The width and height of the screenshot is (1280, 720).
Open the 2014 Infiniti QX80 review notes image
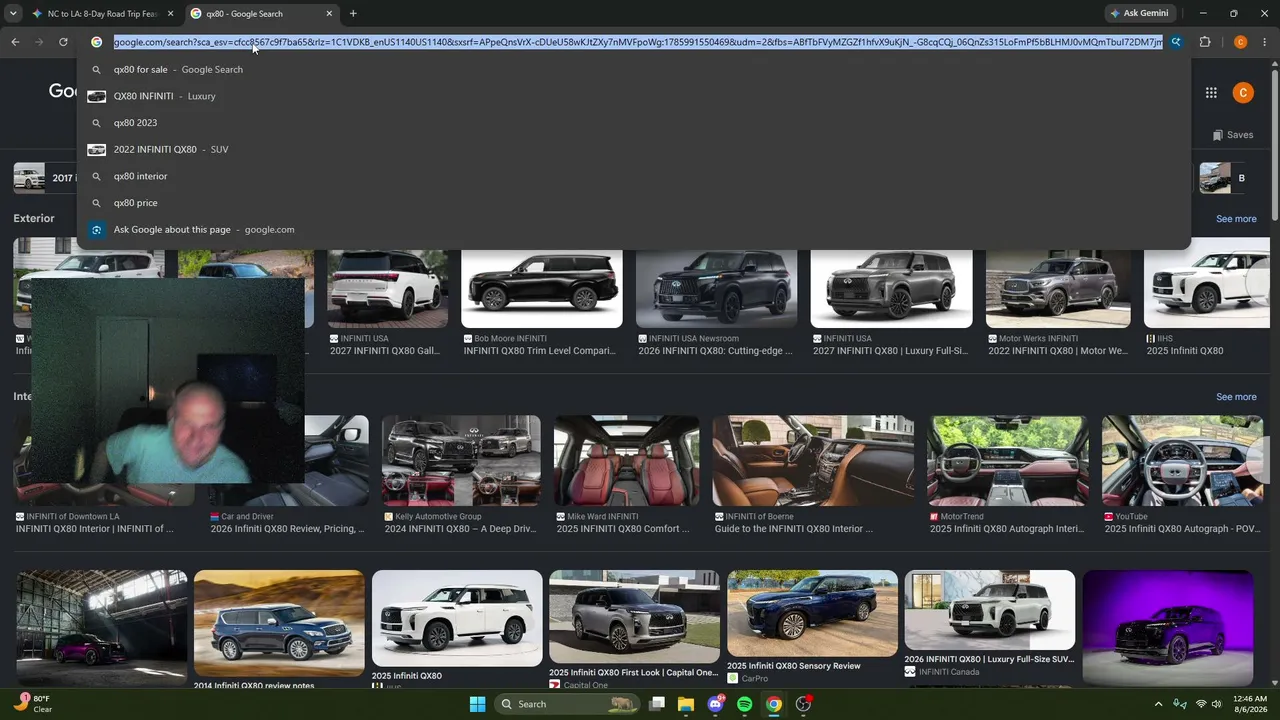coord(279,624)
